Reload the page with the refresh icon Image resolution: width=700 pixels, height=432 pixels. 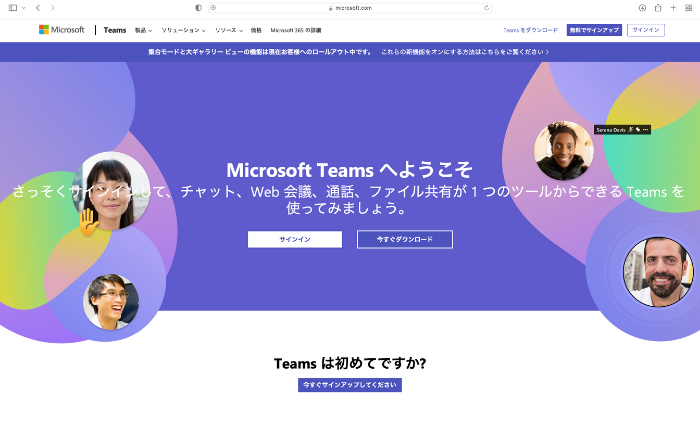(x=486, y=8)
